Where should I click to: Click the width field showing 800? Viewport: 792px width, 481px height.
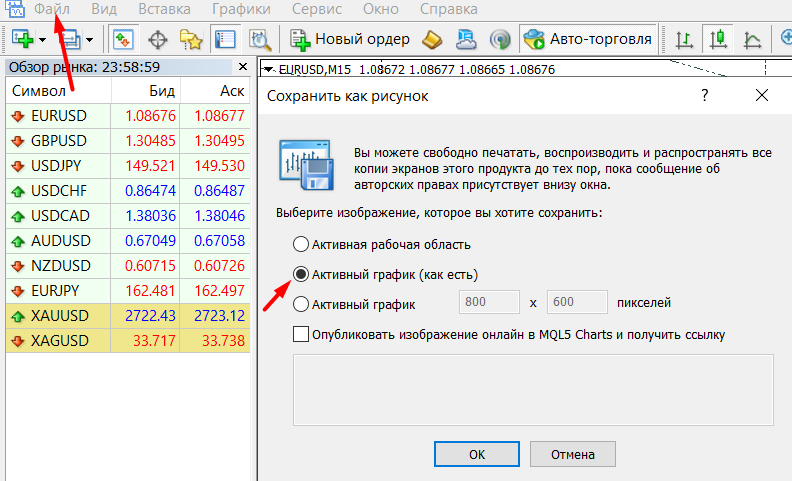coord(489,302)
